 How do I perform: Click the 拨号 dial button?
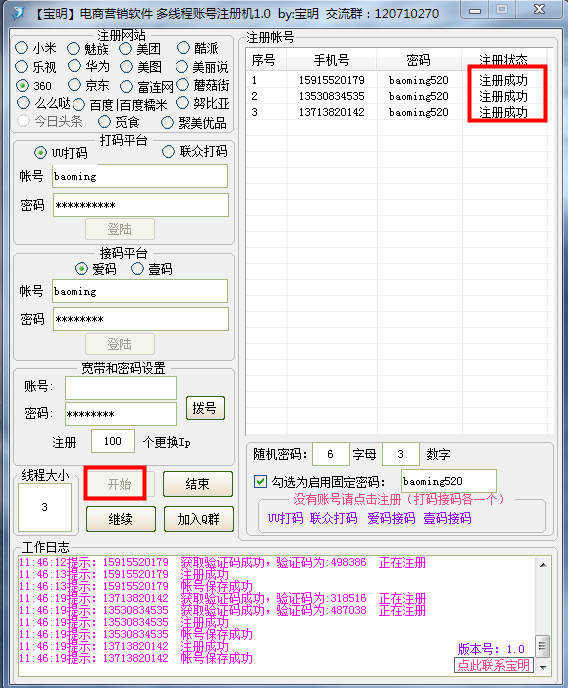[205, 408]
